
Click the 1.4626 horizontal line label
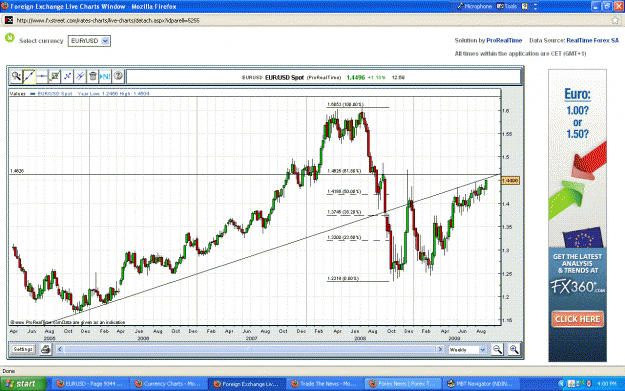tap(17, 171)
